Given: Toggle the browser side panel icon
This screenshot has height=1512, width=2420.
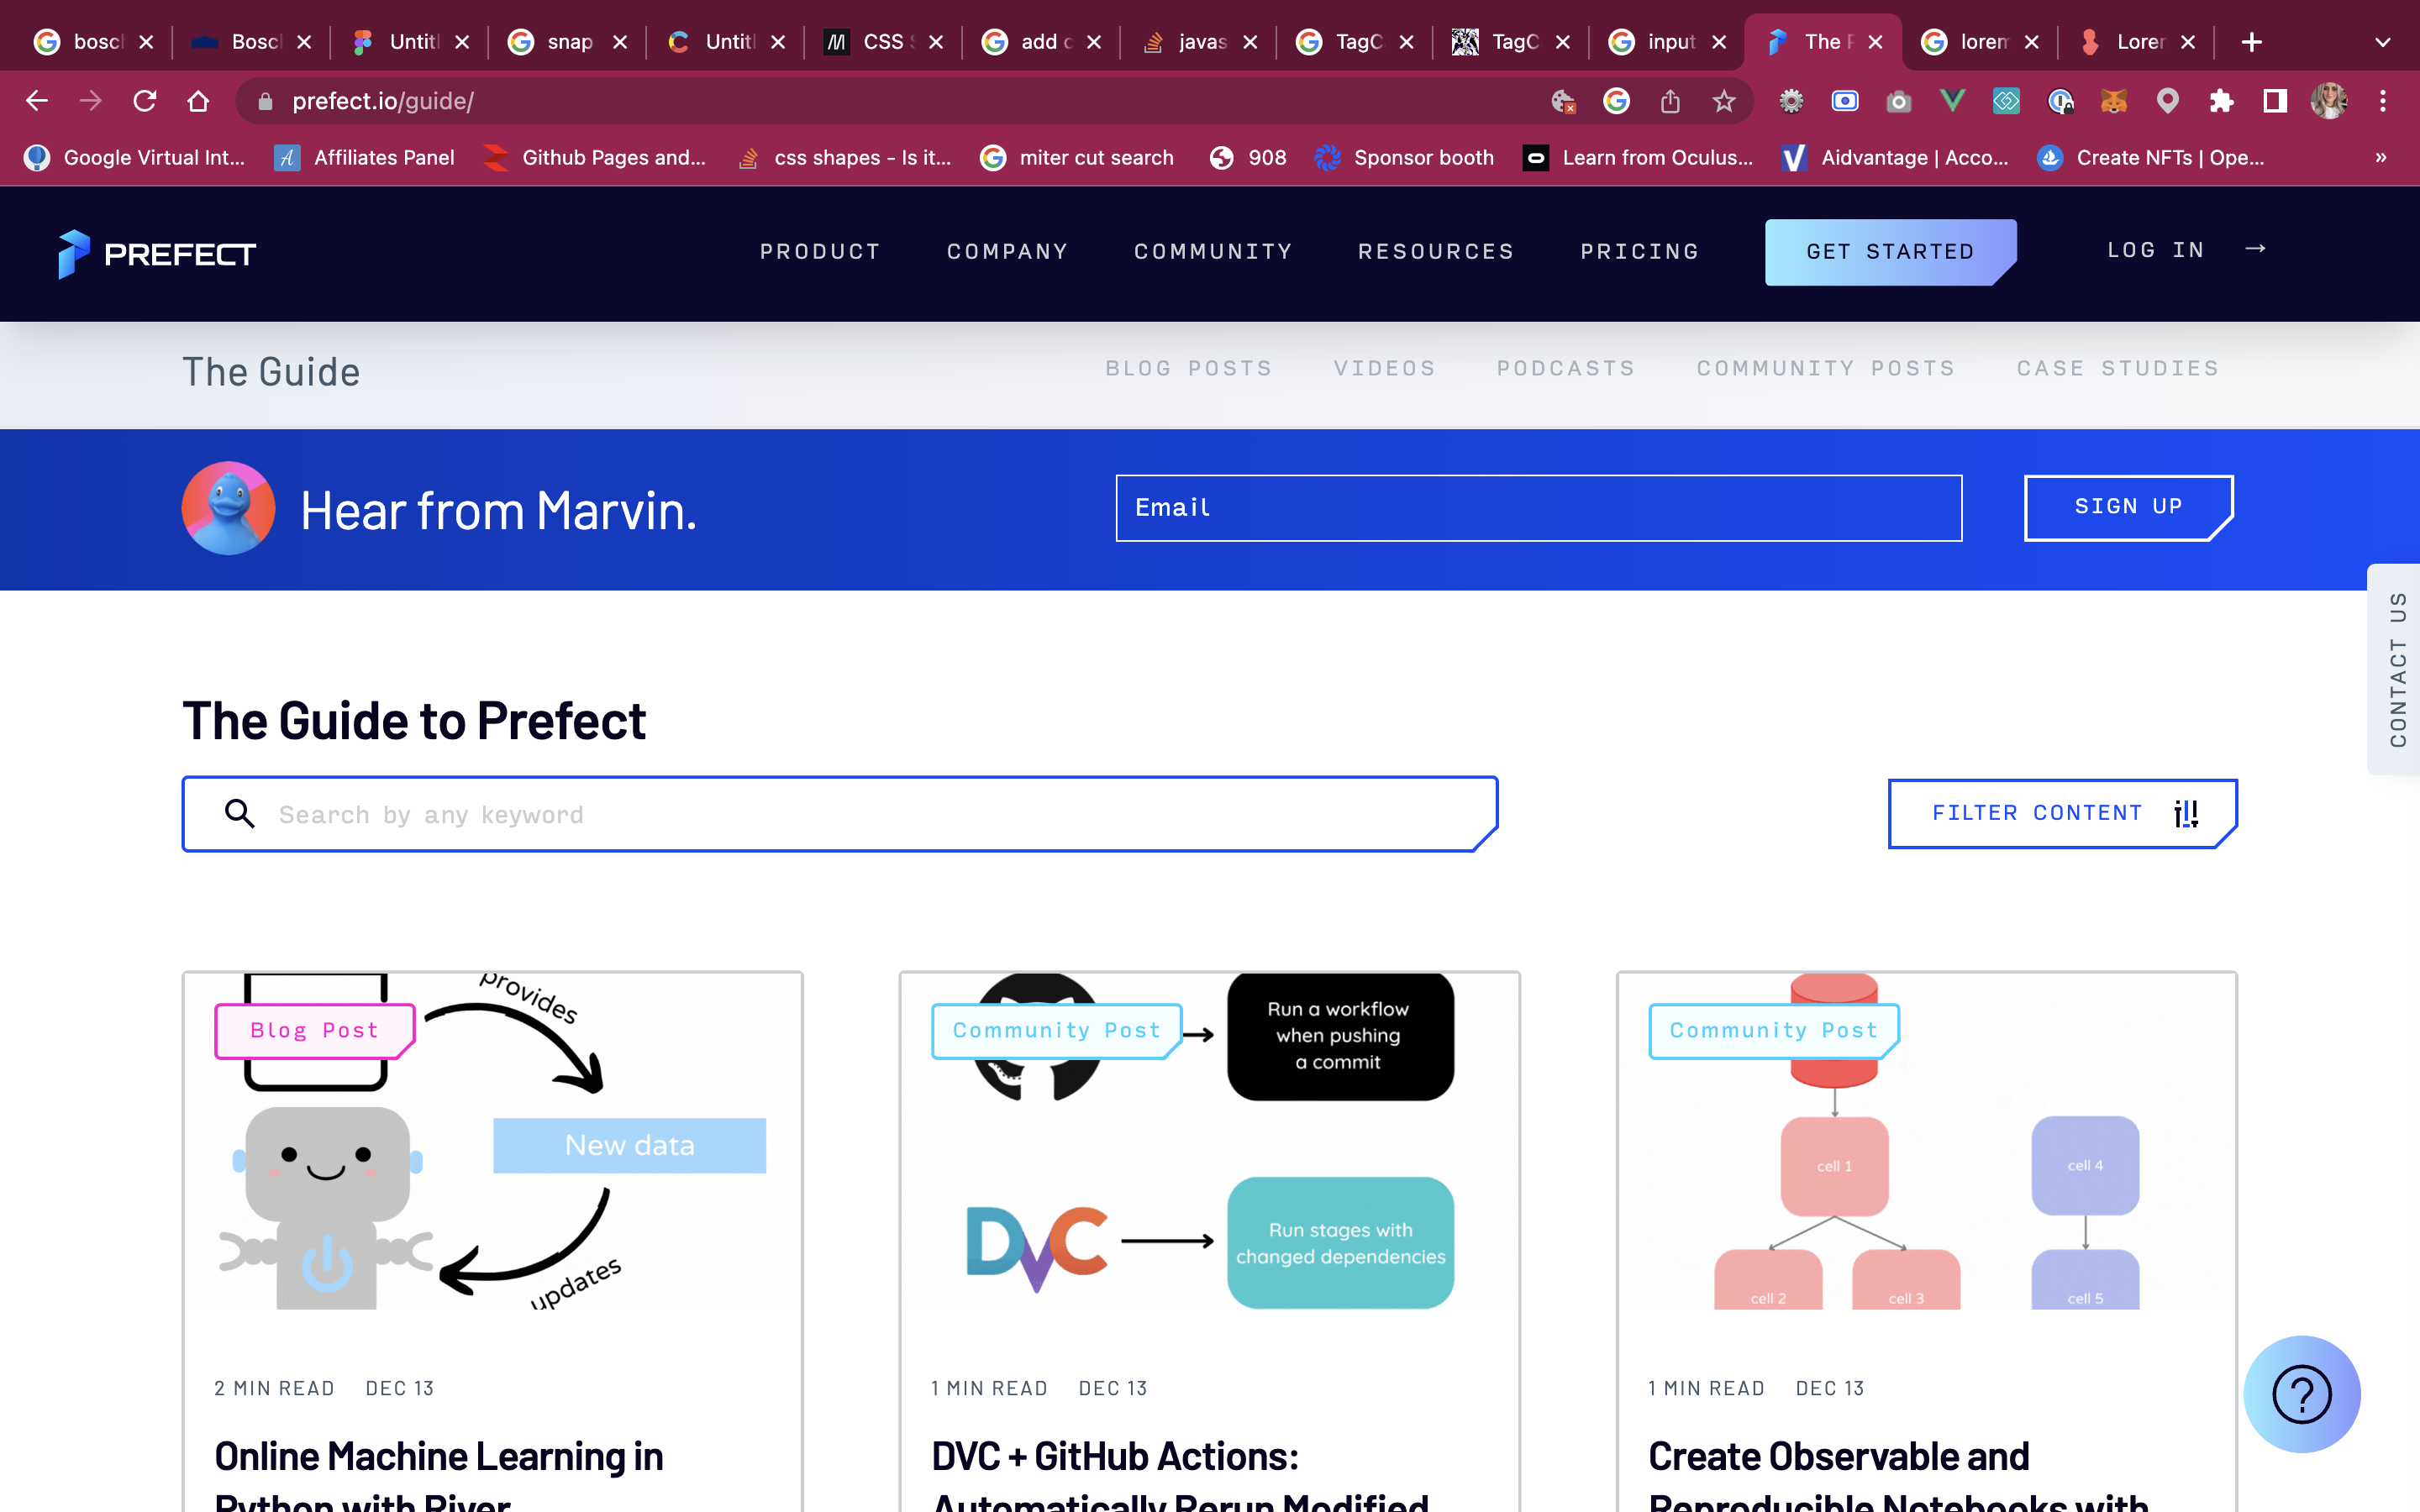Looking at the screenshot, I should (x=2275, y=101).
